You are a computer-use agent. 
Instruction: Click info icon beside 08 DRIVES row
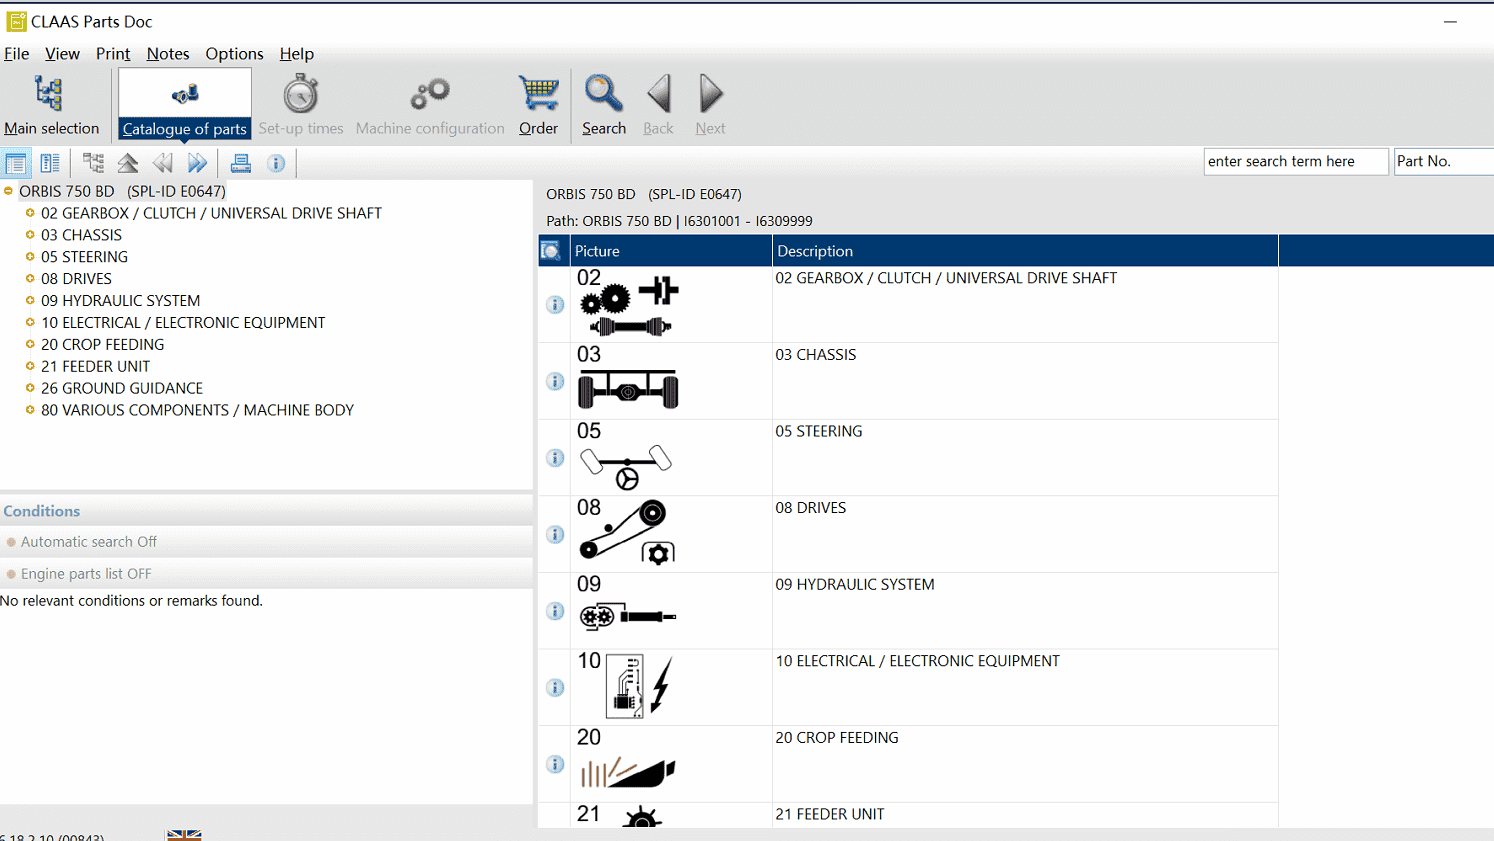click(x=555, y=534)
